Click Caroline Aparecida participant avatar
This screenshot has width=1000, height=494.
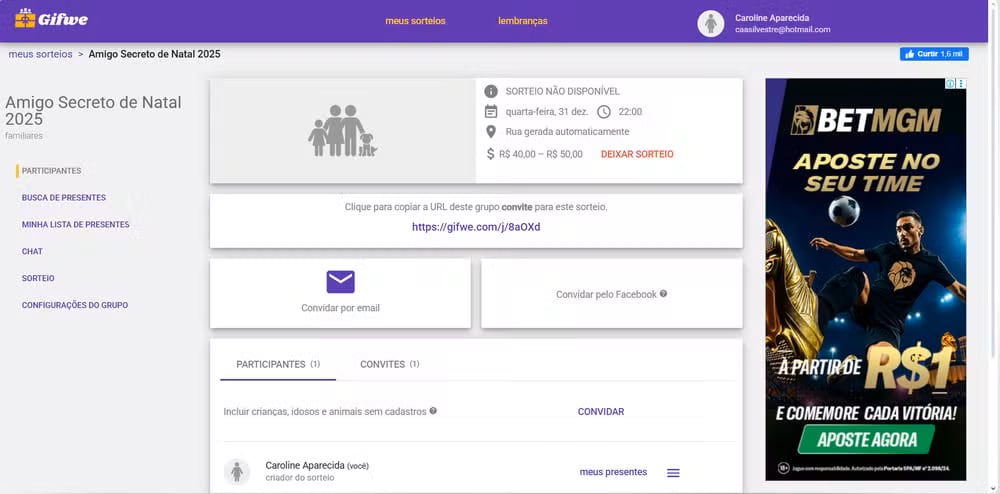coord(237,472)
